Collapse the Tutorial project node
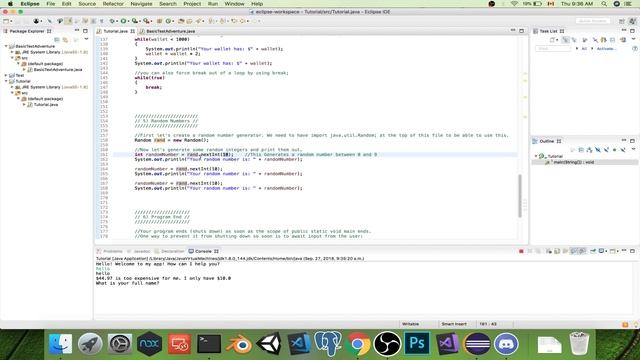The height and width of the screenshot is (360, 640). pyautogui.click(x=6, y=81)
